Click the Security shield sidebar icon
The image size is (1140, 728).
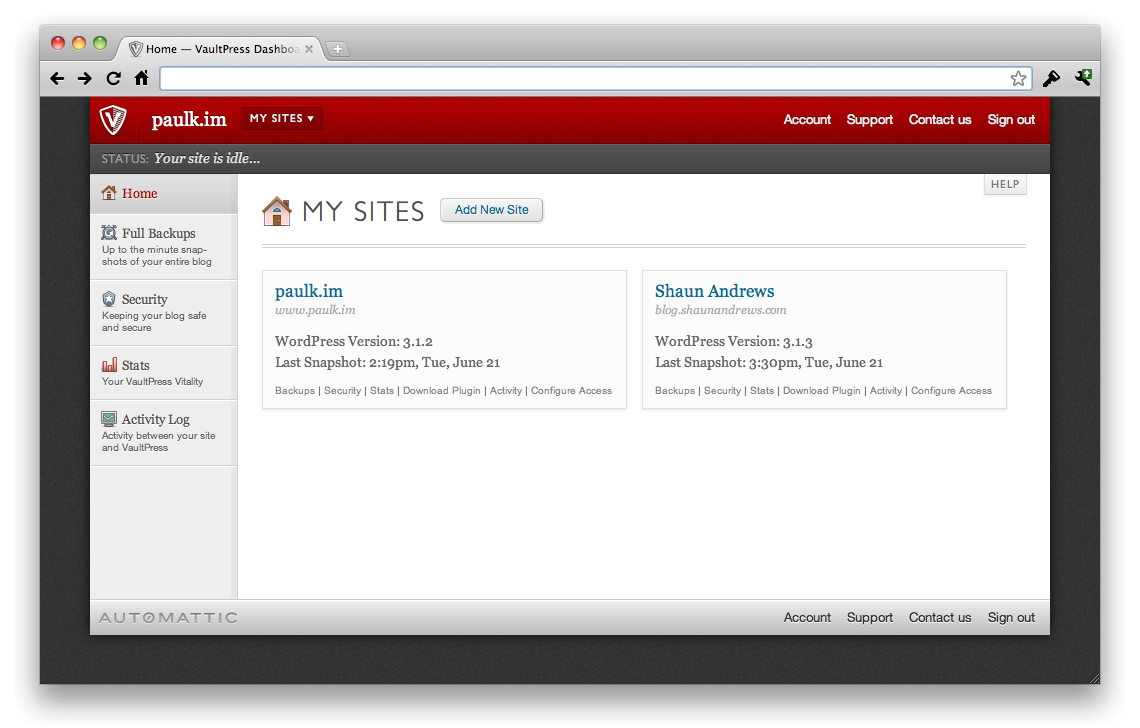point(109,299)
